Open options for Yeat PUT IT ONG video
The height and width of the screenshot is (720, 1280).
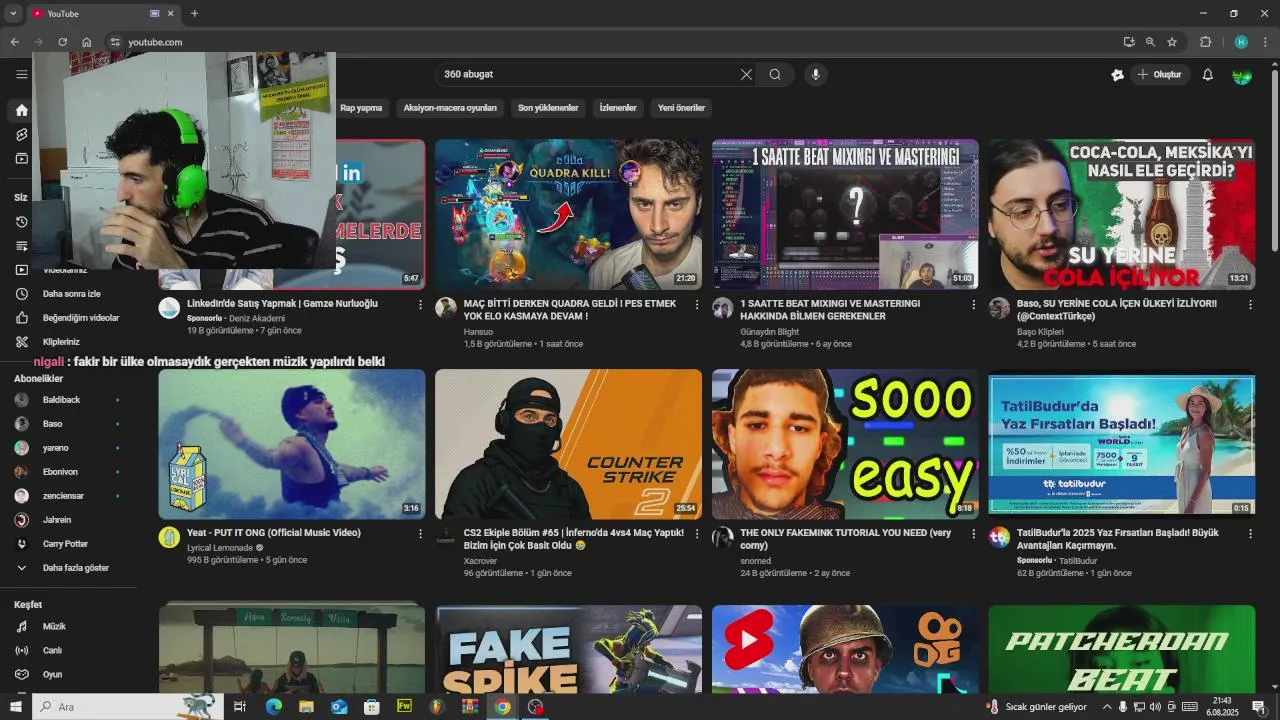tap(420, 534)
